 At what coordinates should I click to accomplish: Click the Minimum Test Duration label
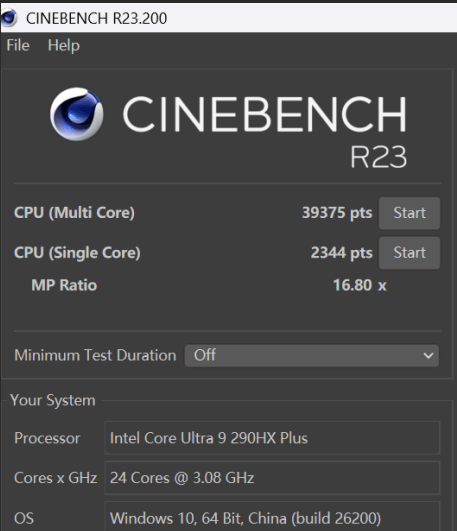point(95,355)
